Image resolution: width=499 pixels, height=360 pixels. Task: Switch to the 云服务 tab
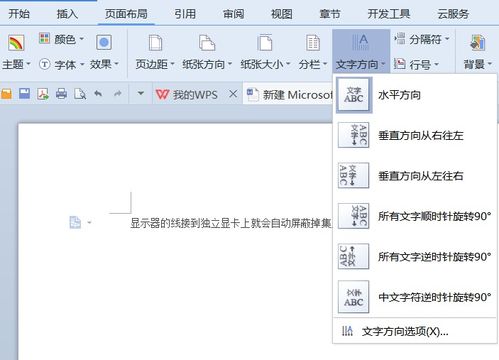pyautogui.click(x=453, y=14)
